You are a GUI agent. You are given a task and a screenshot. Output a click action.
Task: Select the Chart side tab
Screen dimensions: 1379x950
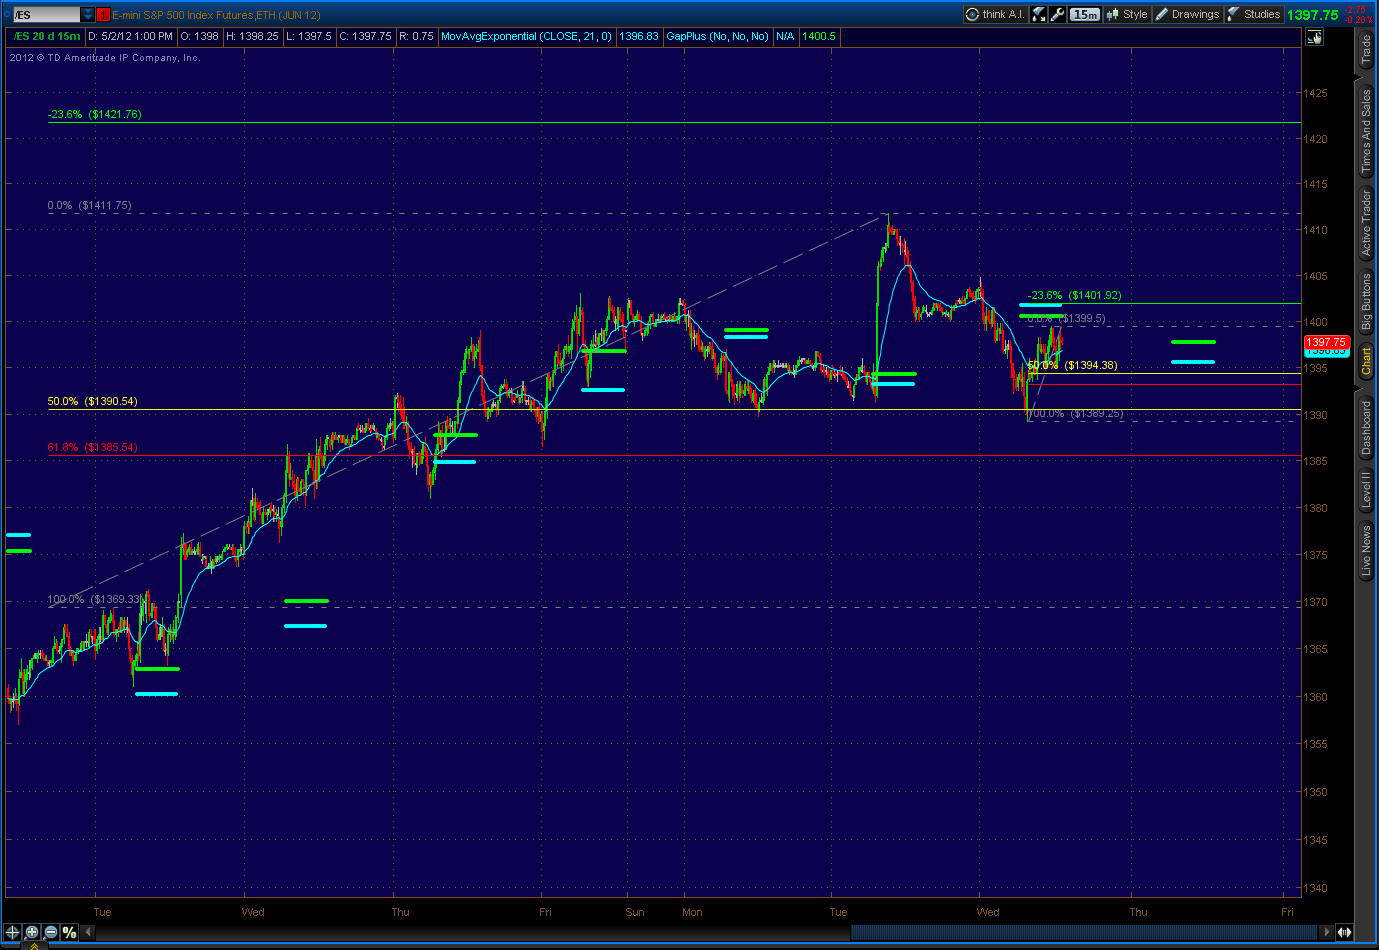pos(1366,361)
